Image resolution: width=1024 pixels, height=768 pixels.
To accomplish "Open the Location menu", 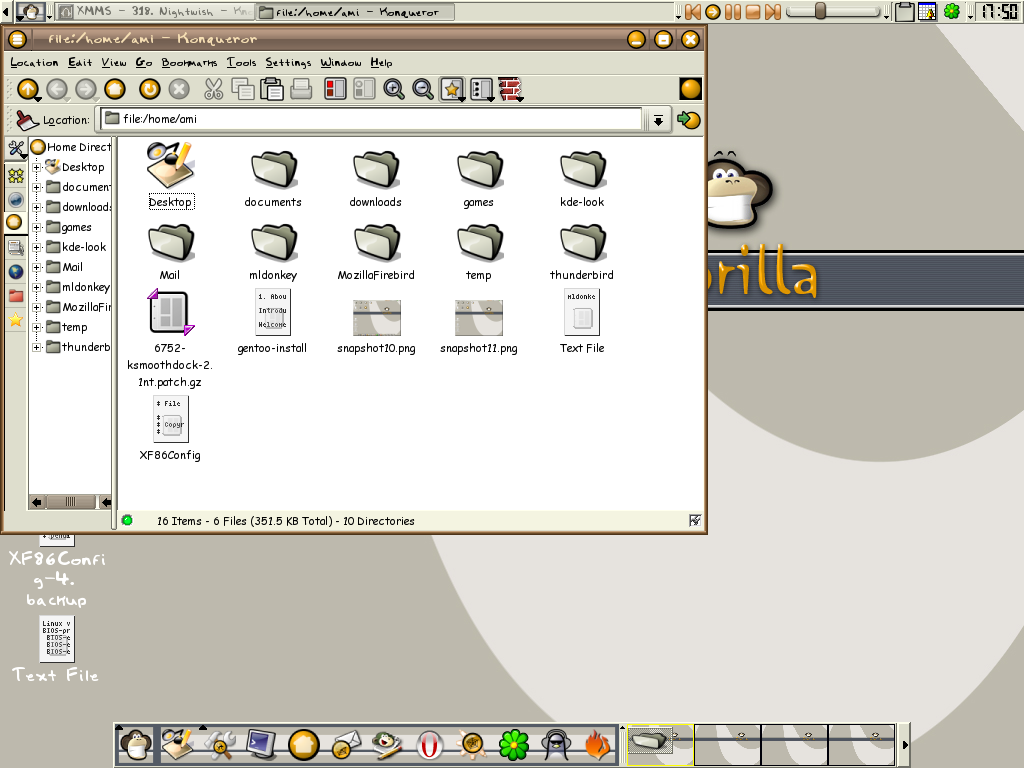I will tap(34, 63).
